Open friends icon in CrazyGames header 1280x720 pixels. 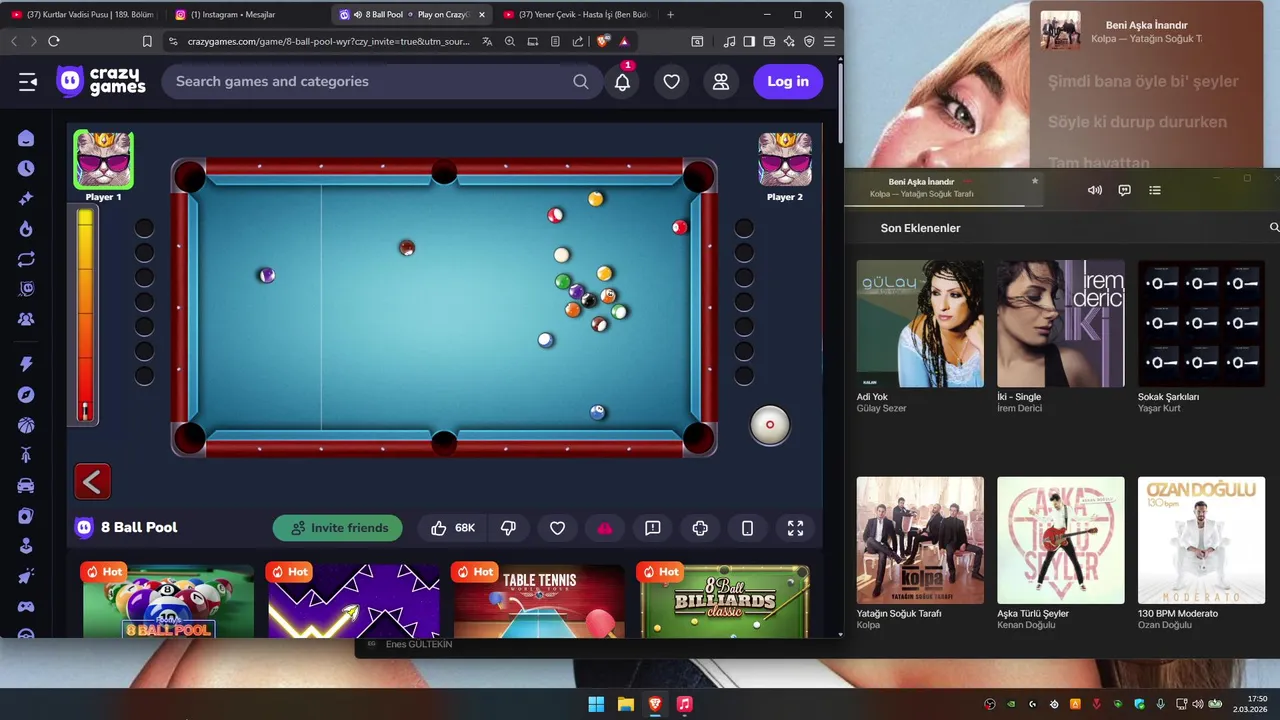pos(721,82)
